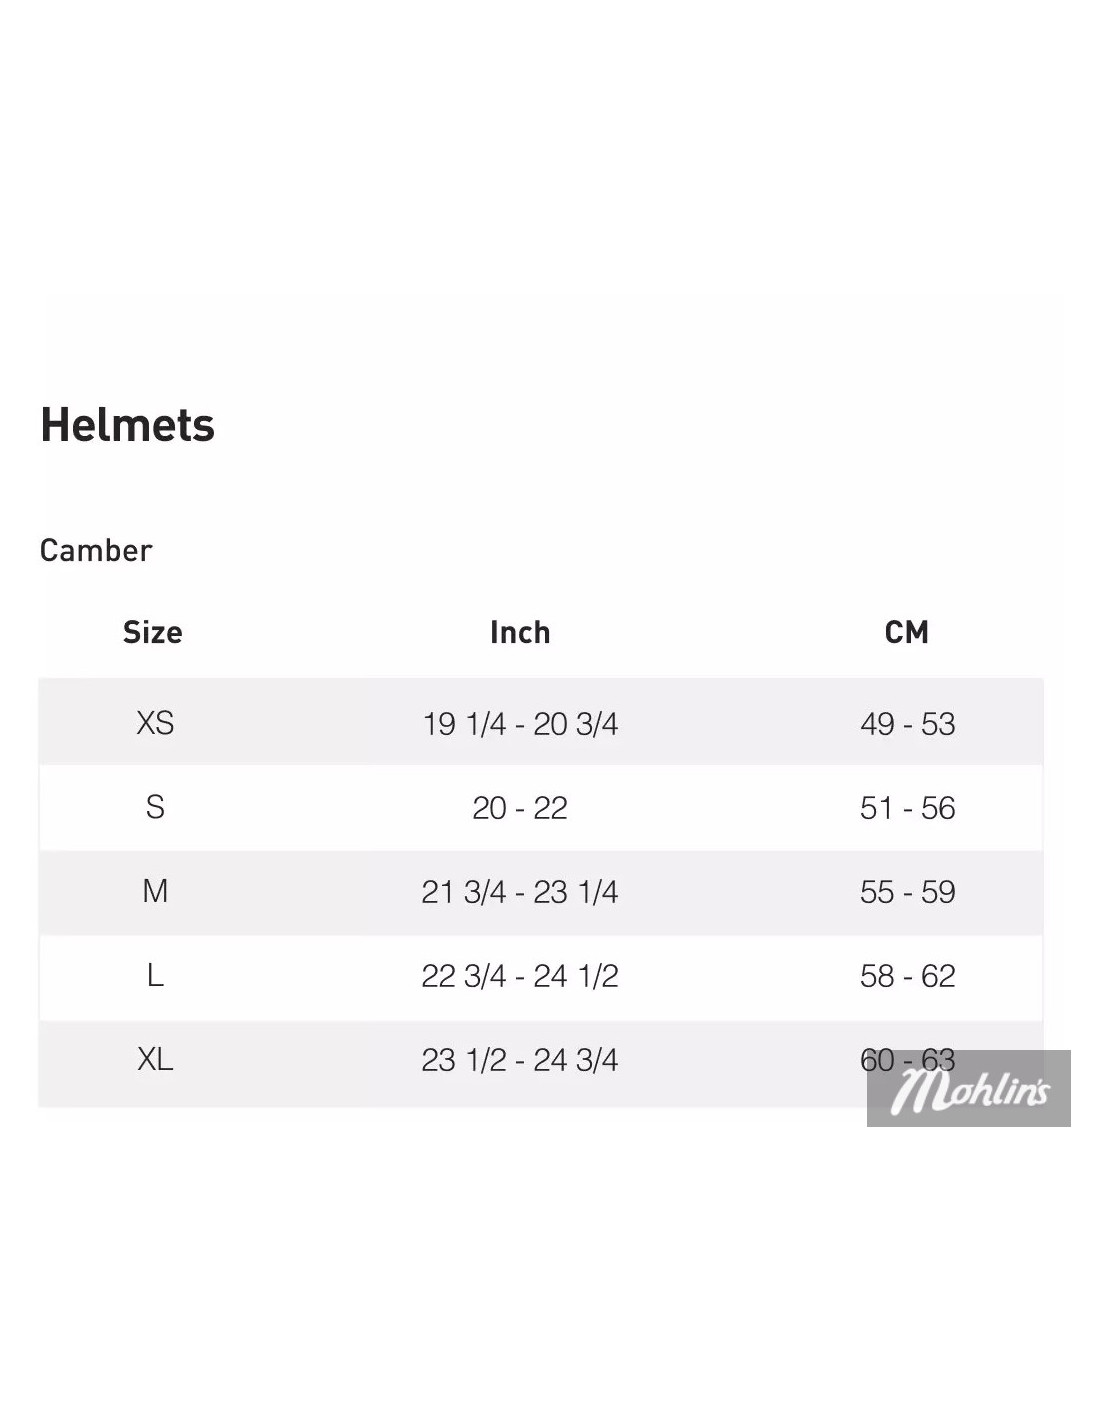
Task: Click the 22 3/4 - 24 1/2 inch value
Action: (x=520, y=975)
